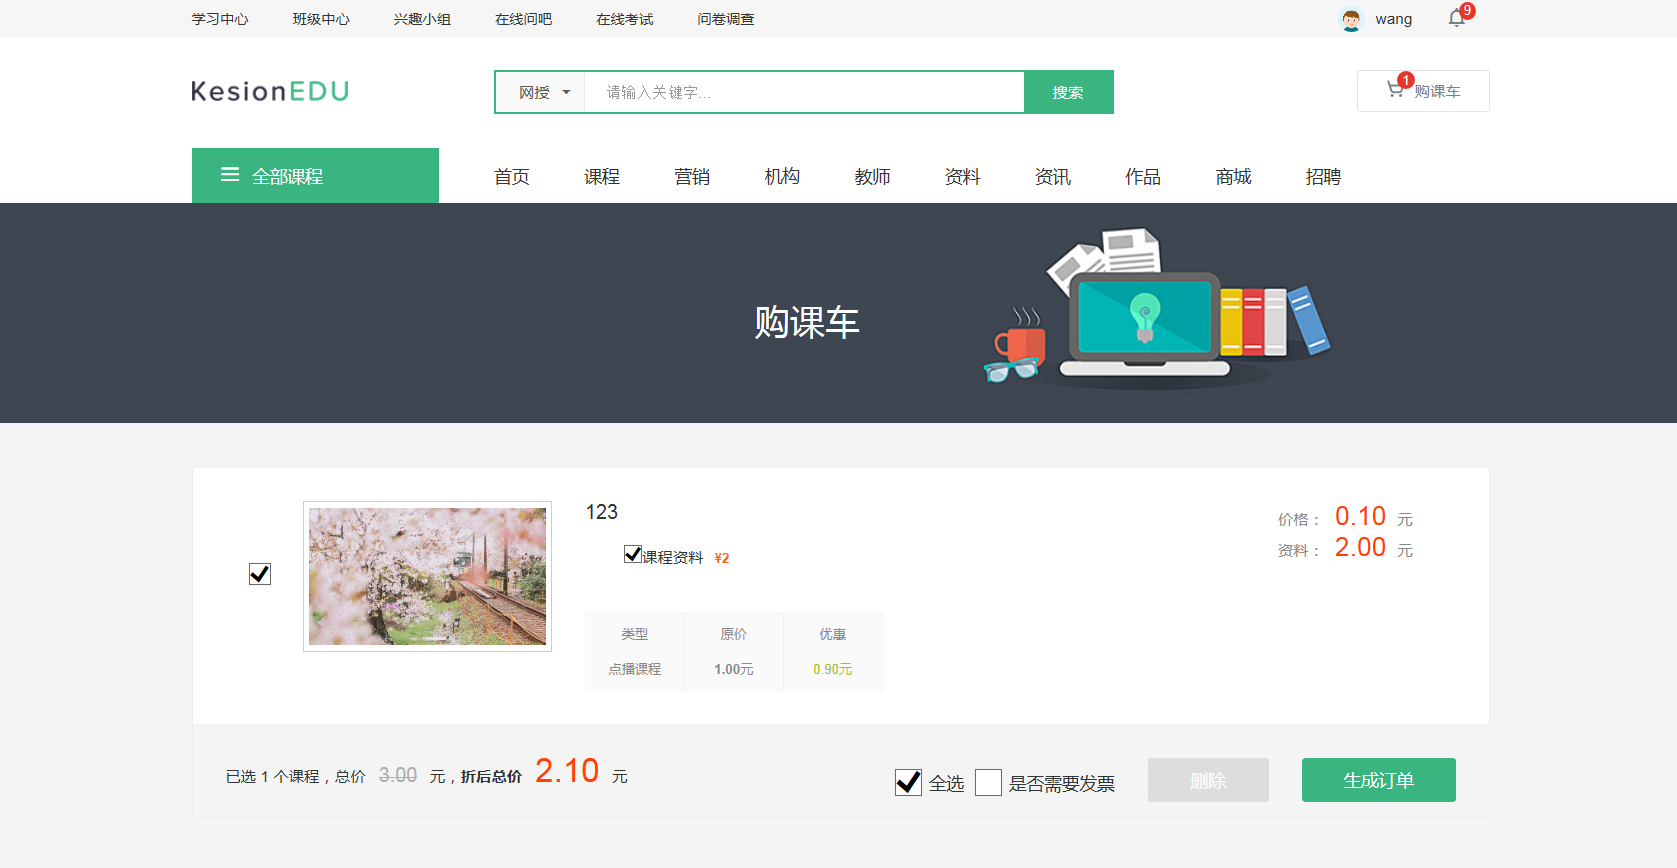Open the shopping cart icon
The height and width of the screenshot is (868, 1677).
click(1395, 90)
